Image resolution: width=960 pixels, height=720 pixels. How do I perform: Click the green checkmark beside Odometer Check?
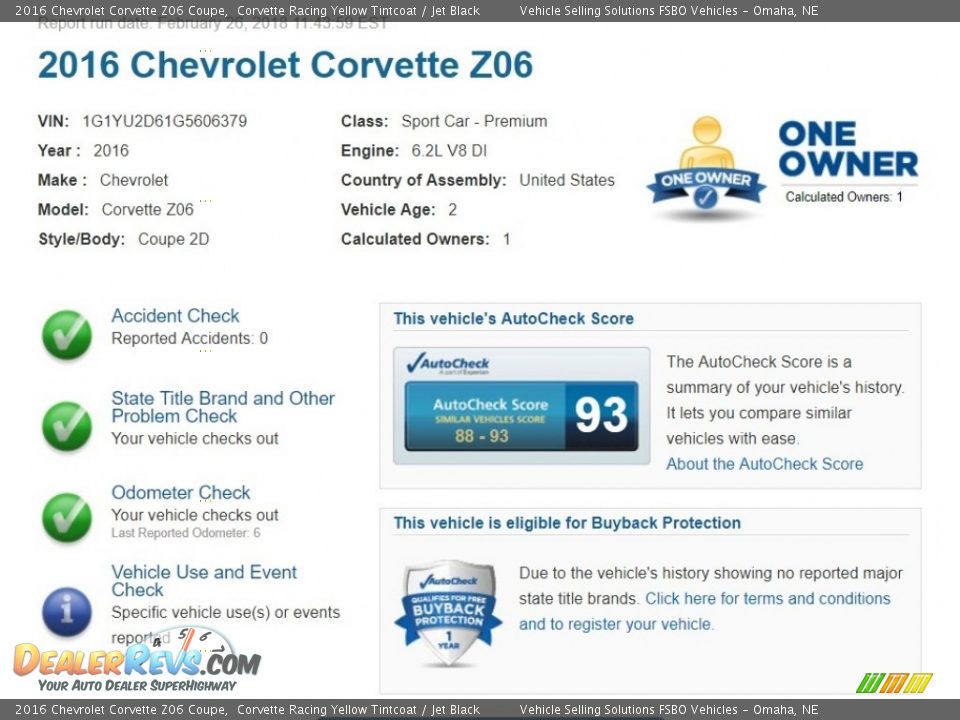pyautogui.click(x=67, y=517)
